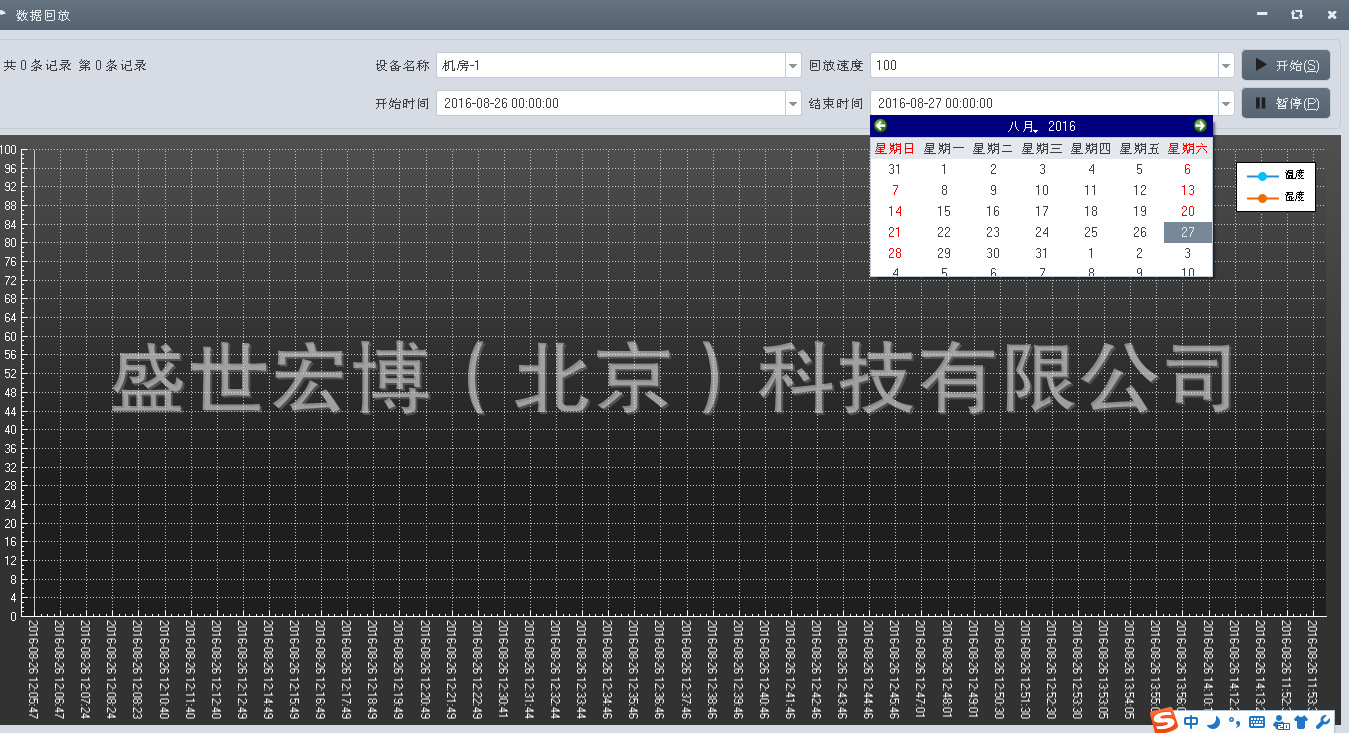Click the 星期日 weekday header
Image resolution: width=1349 pixels, height=733 pixels.
click(x=895, y=148)
